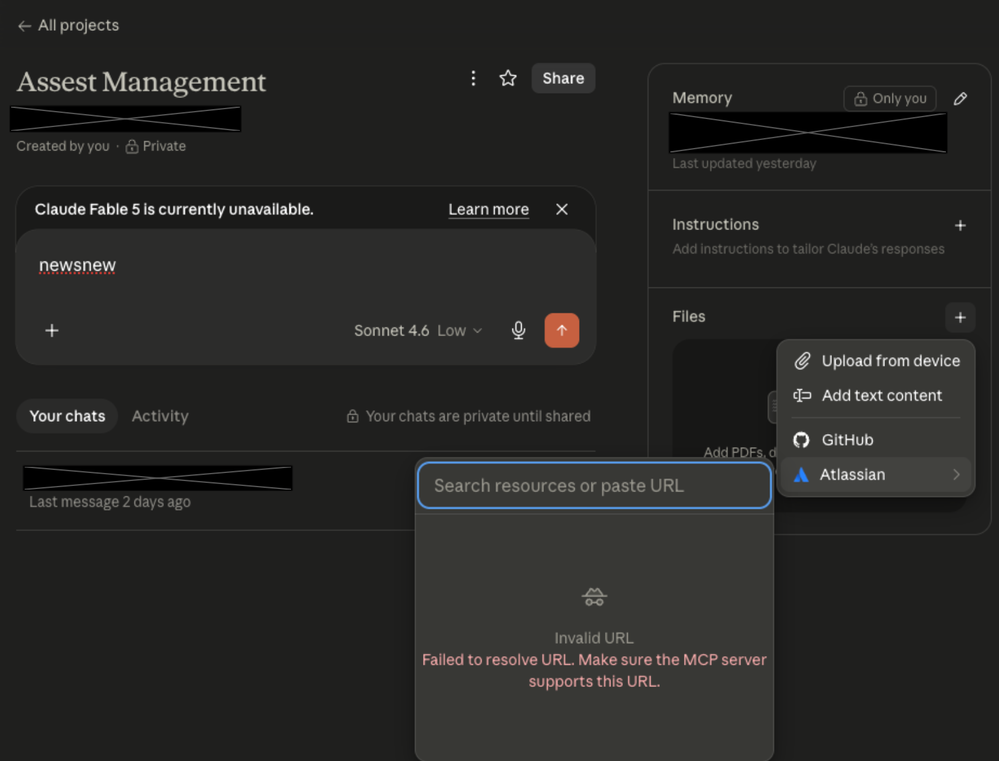This screenshot has height=761, width=999.
Task: Click the Share button
Action: tap(563, 78)
